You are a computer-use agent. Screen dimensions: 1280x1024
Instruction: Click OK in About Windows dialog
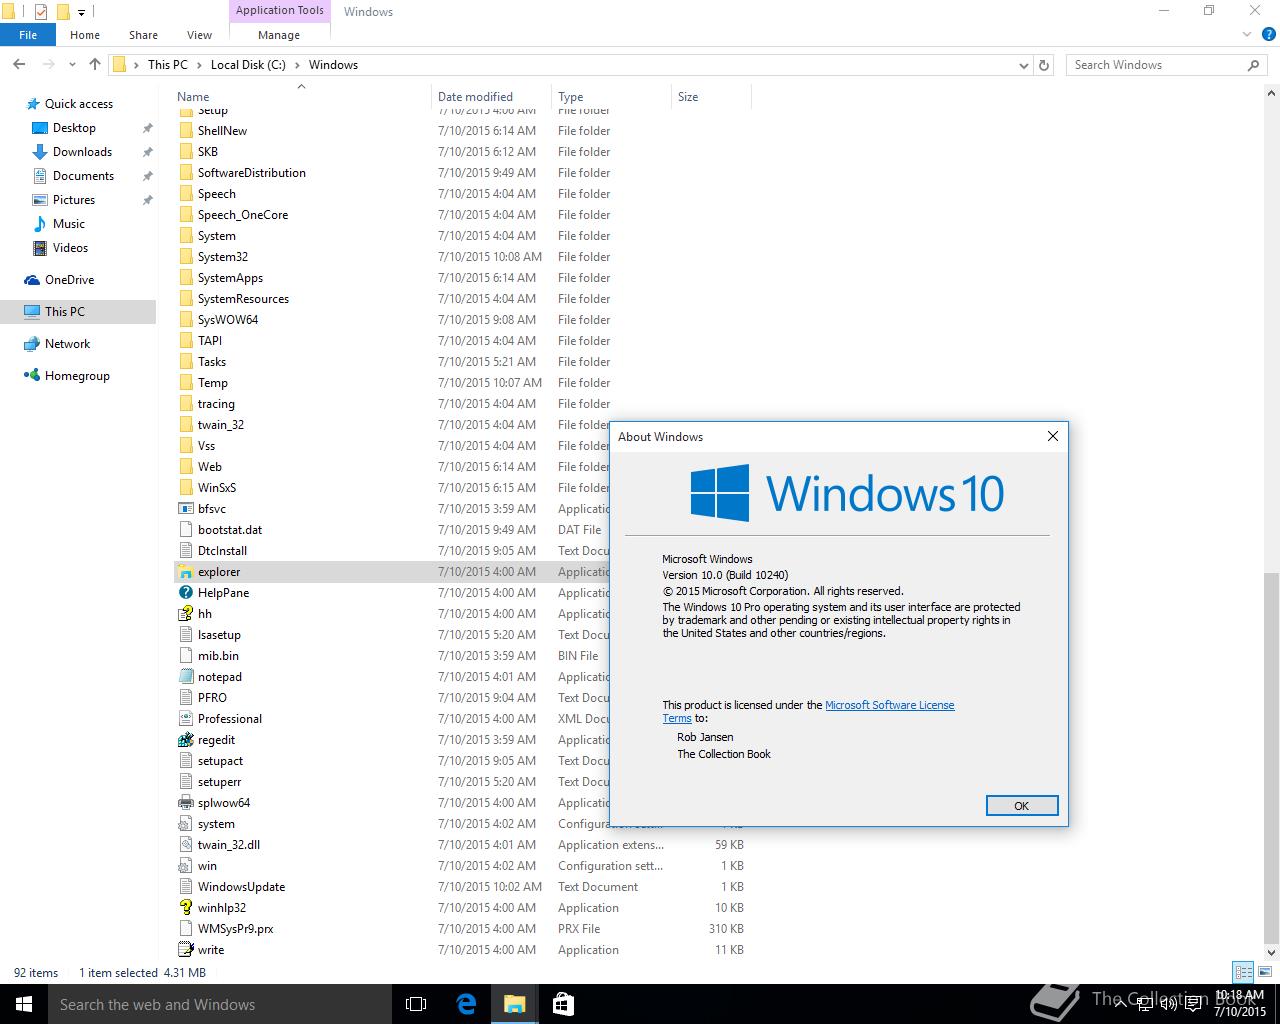[1021, 806]
